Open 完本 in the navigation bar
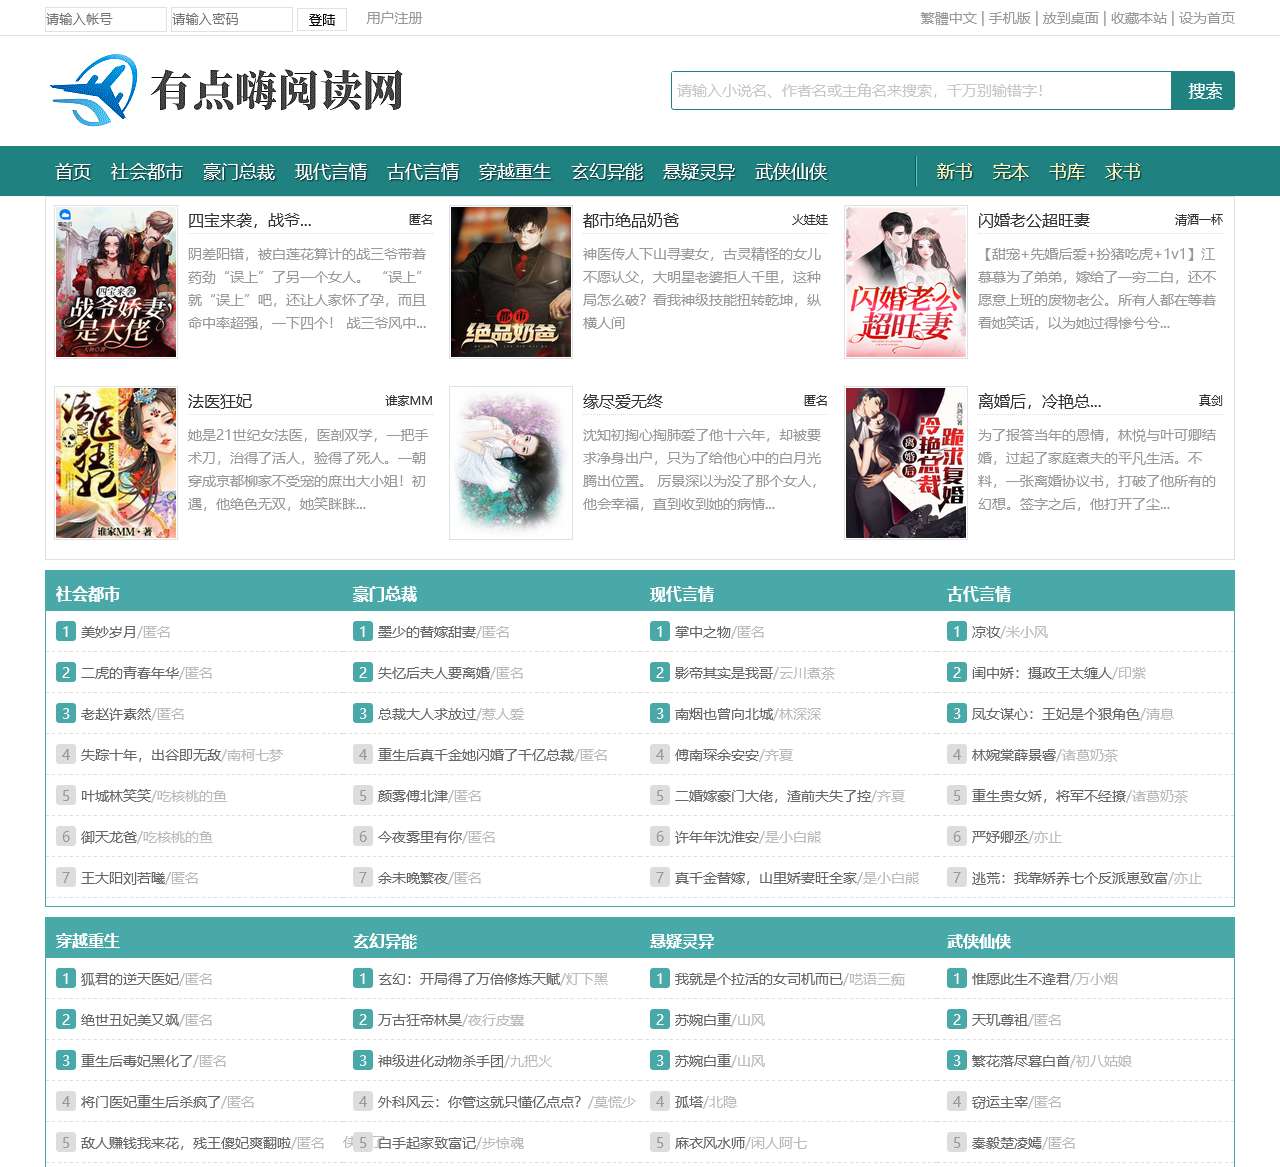1280x1167 pixels. click(1010, 172)
